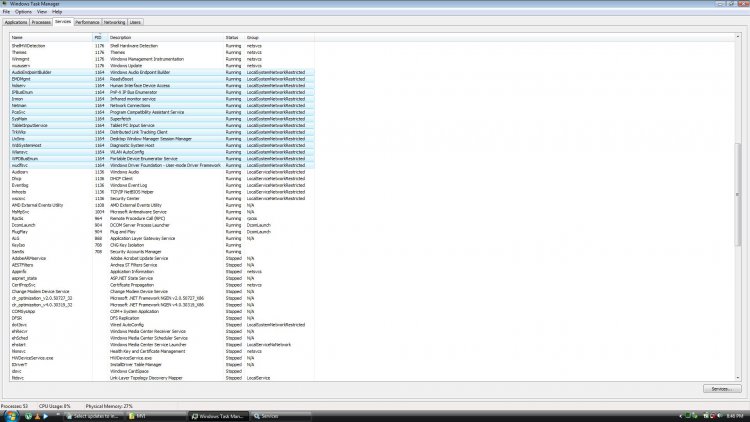
Task: Switch to the Services taskbar window
Action: pos(281,416)
